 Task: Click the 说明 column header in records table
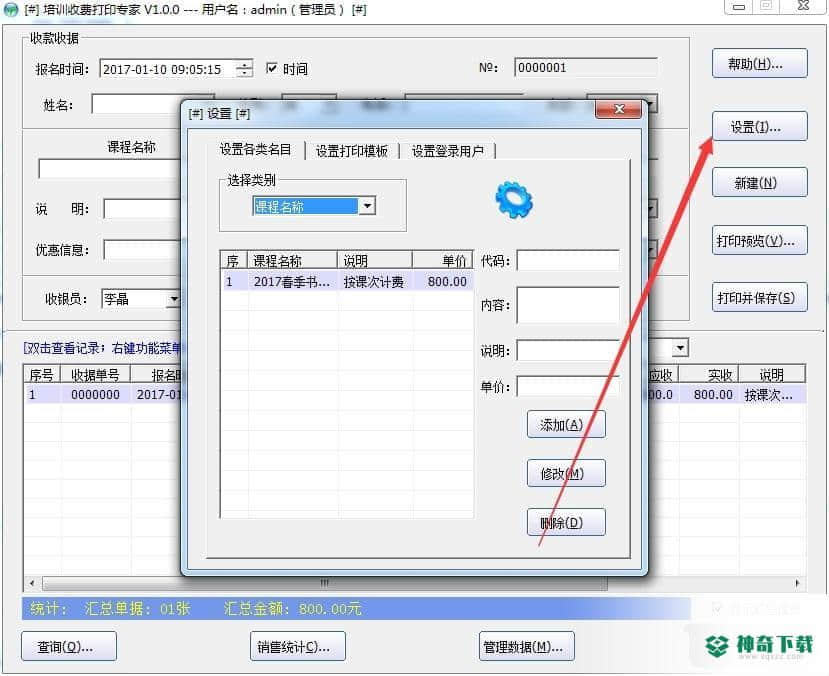(772, 375)
